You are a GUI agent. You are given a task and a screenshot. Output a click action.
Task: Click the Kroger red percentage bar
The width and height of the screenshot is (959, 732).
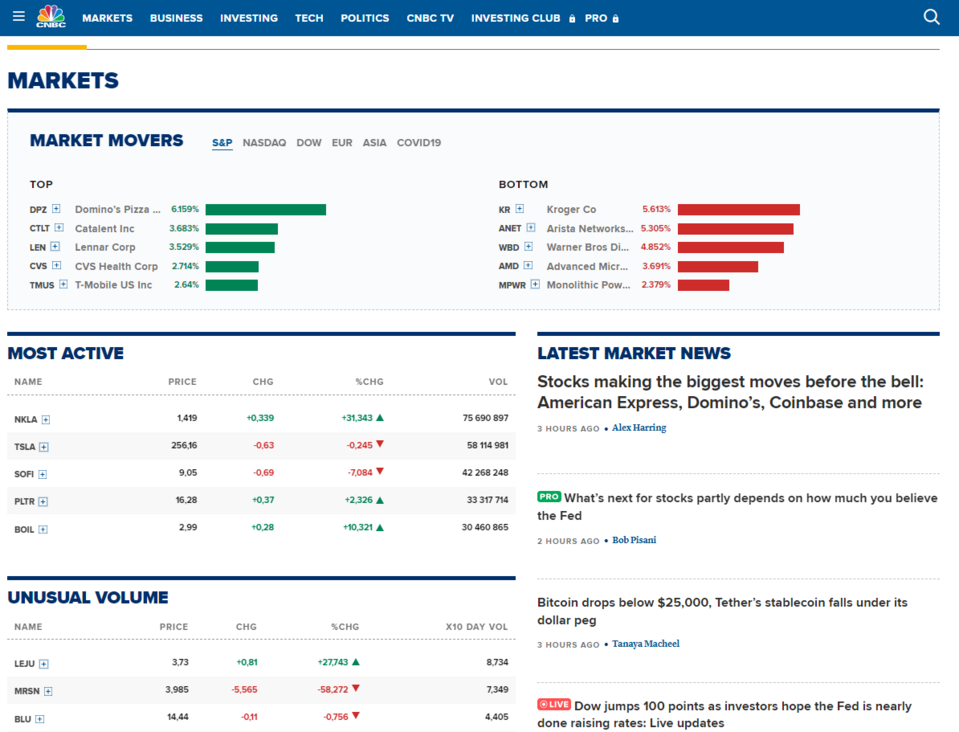tap(739, 210)
